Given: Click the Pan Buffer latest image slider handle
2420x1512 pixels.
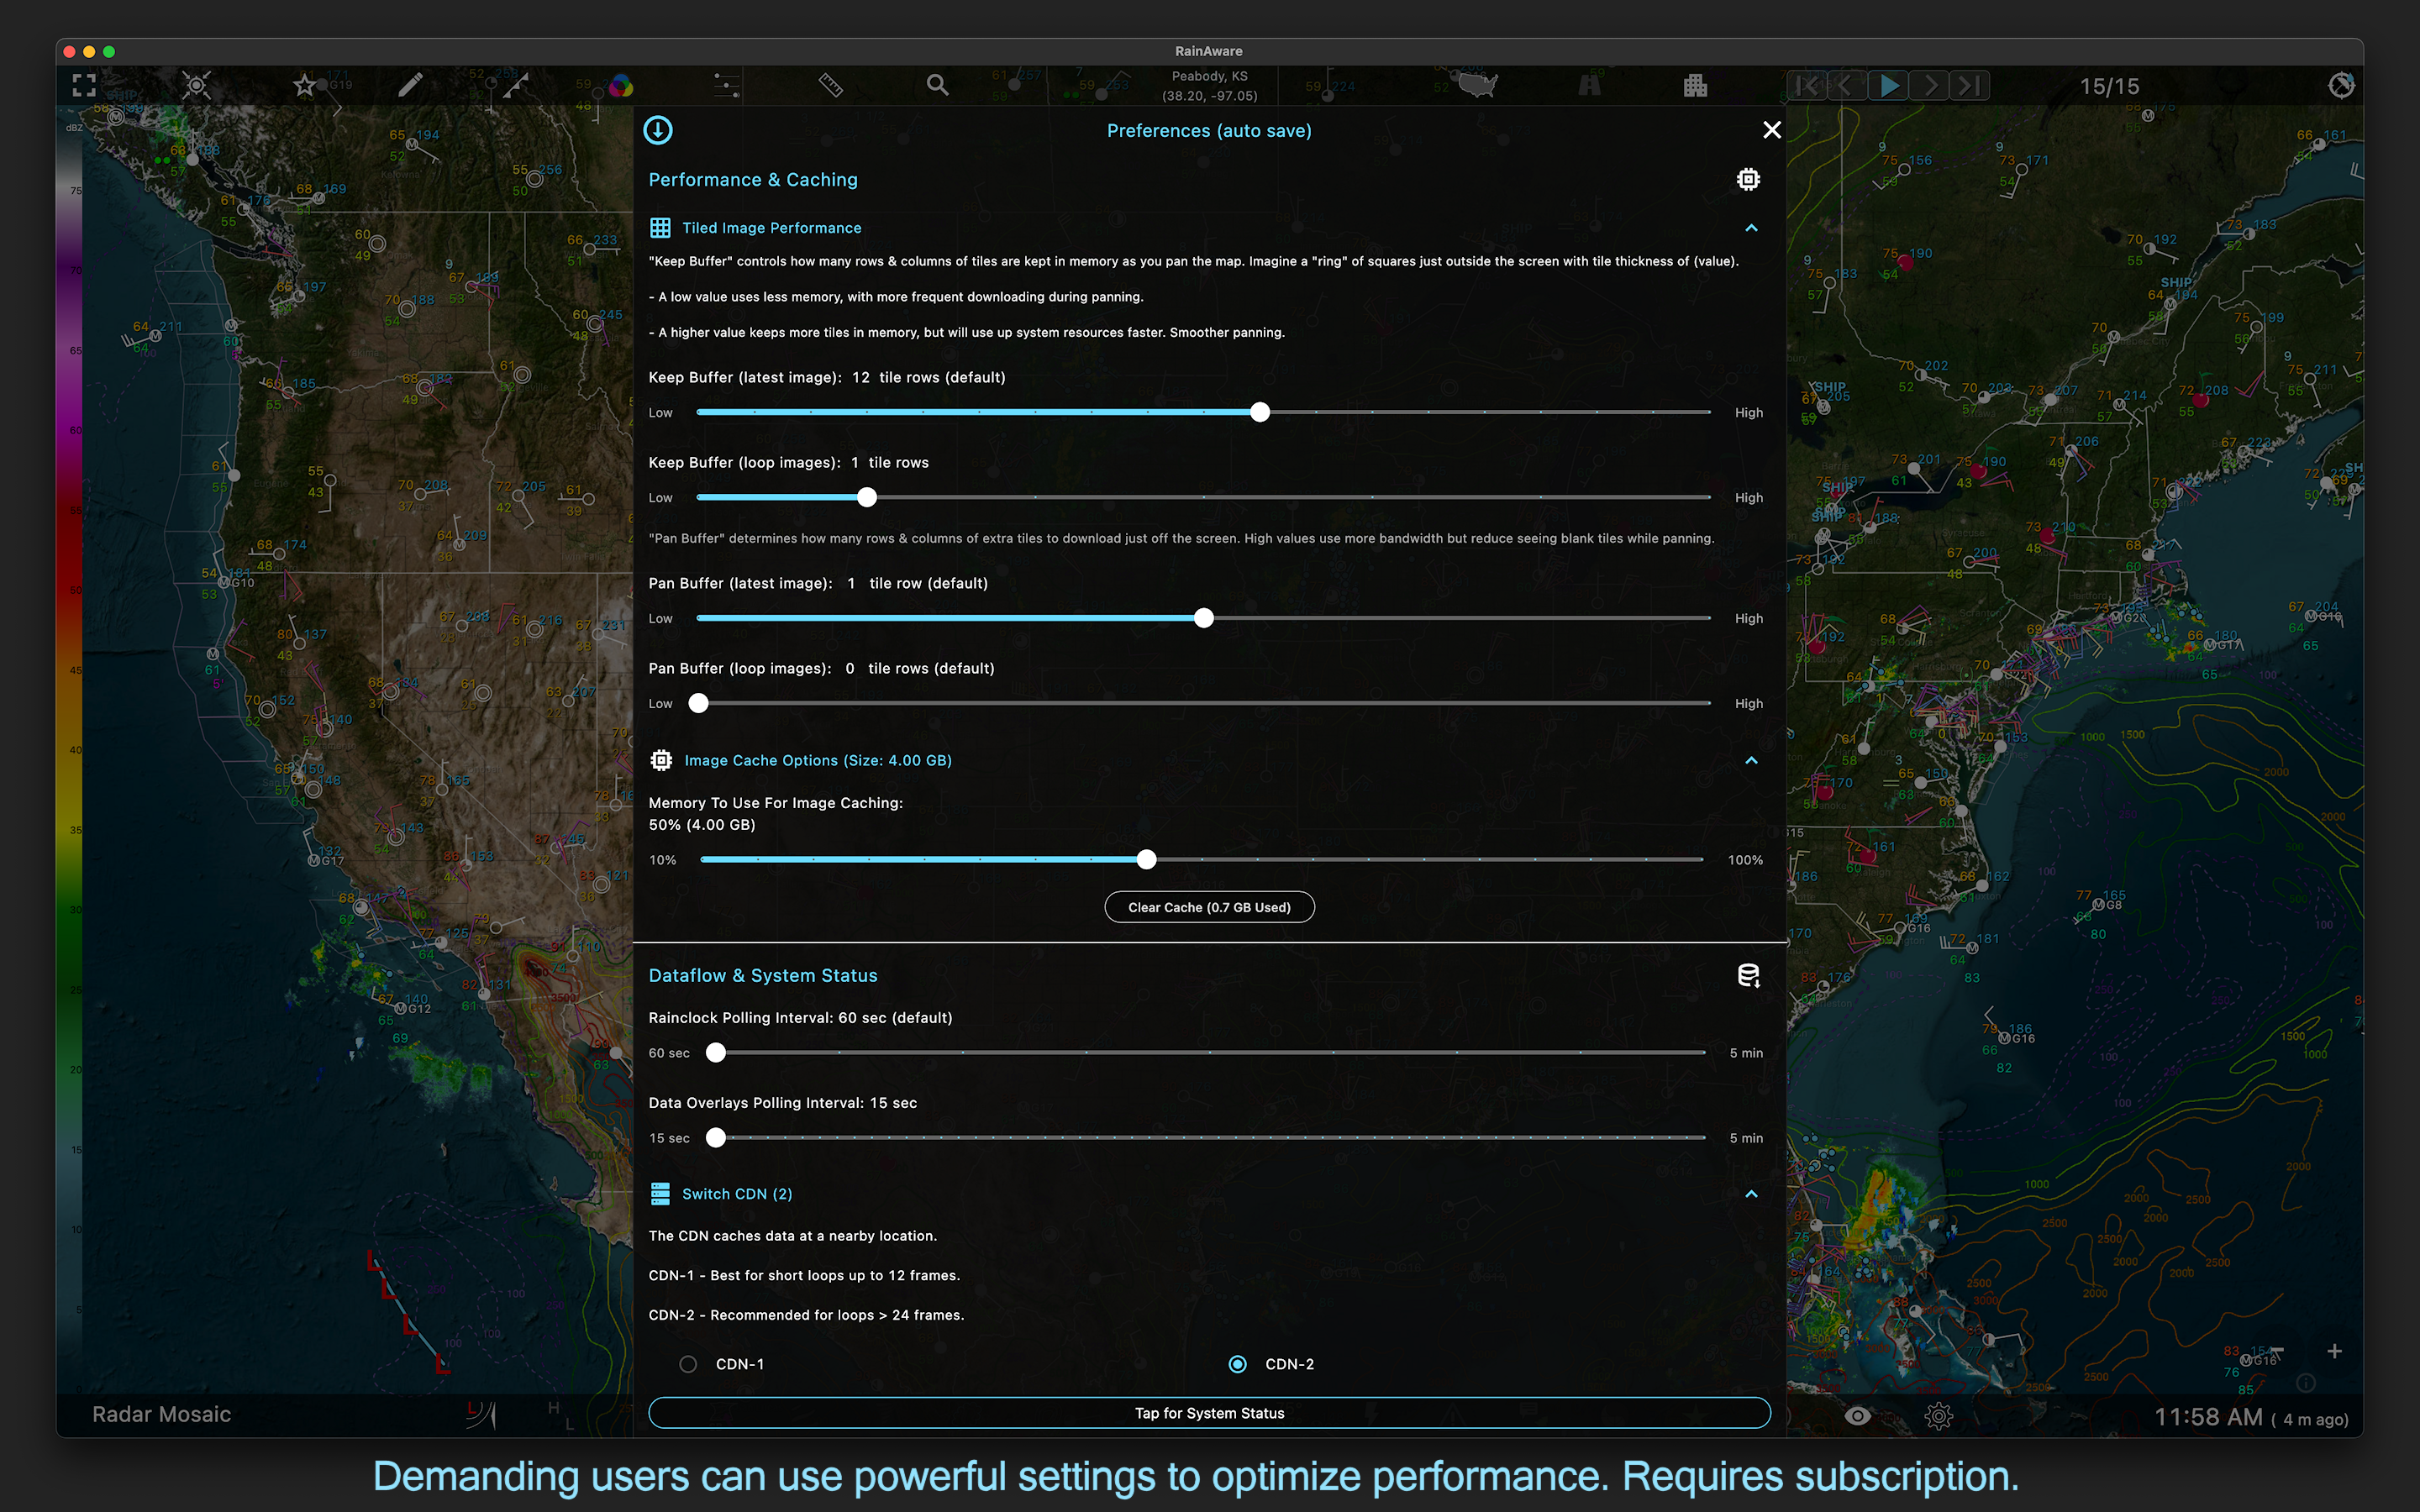Looking at the screenshot, I should [1204, 618].
